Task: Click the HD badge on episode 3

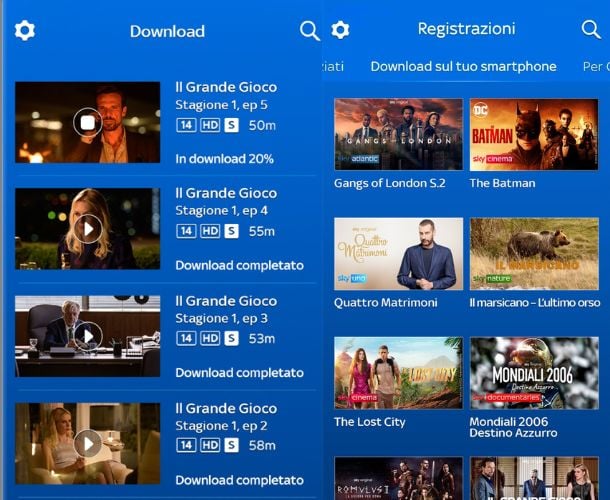Action: tap(210, 339)
